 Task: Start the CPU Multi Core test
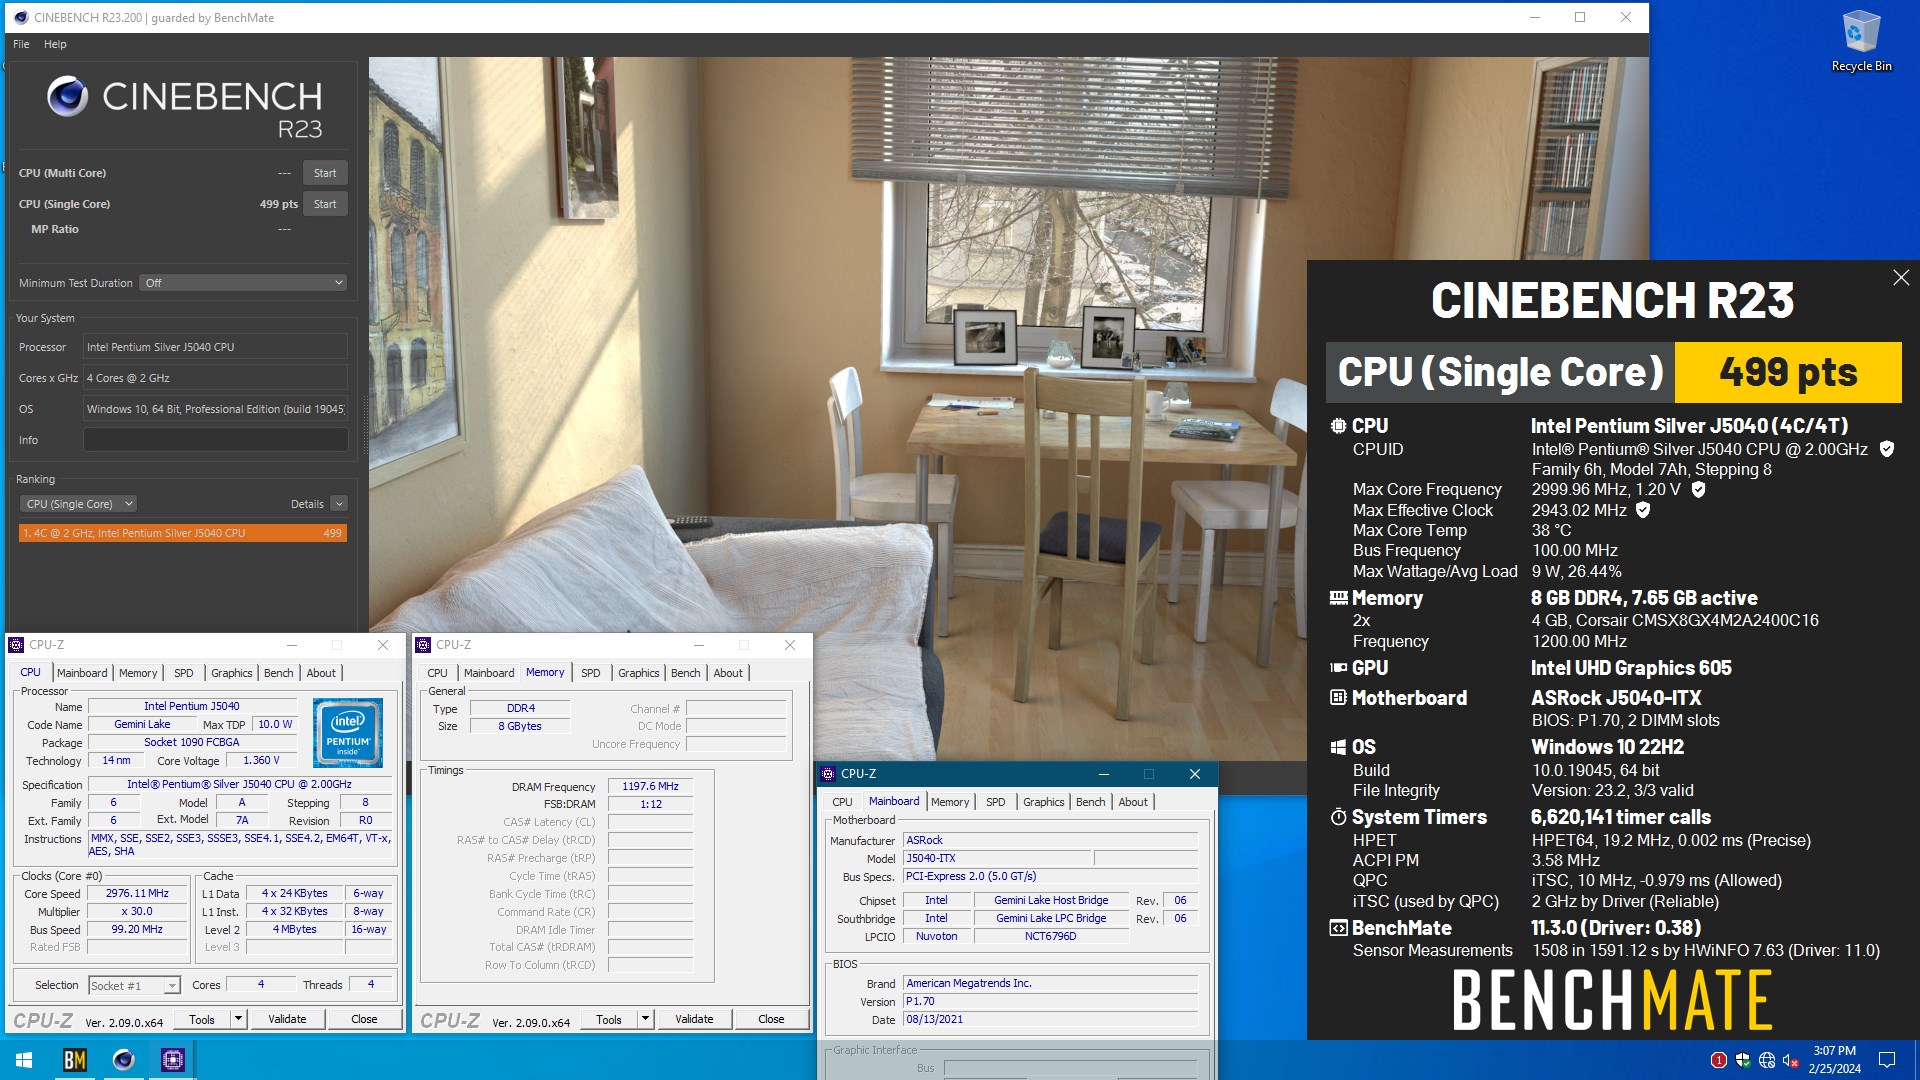pyautogui.click(x=325, y=173)
